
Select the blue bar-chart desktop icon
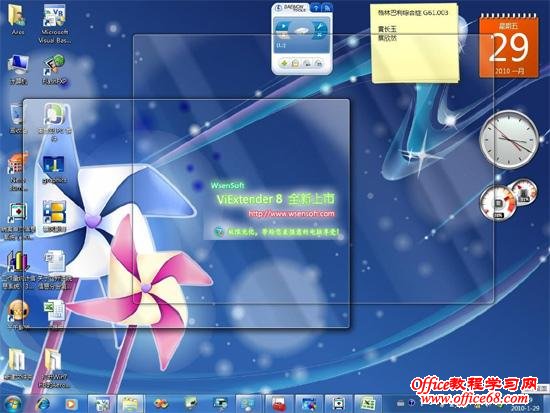[x=54, y=165]
